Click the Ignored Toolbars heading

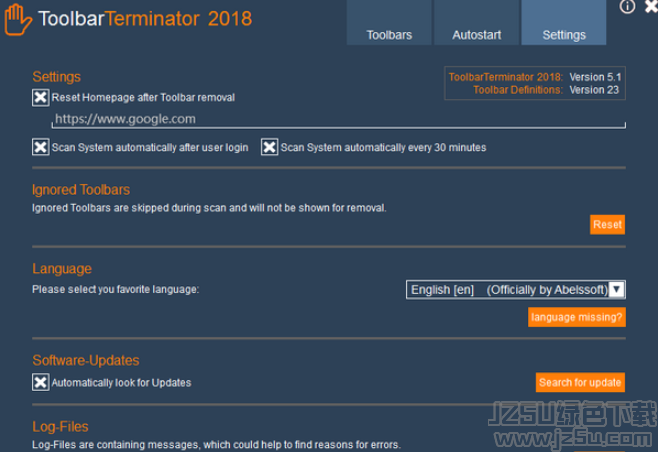pos(81,190)
